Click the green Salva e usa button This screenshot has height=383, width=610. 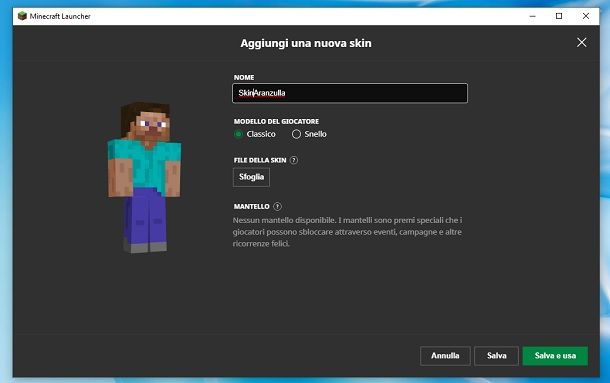click(555, 356)
